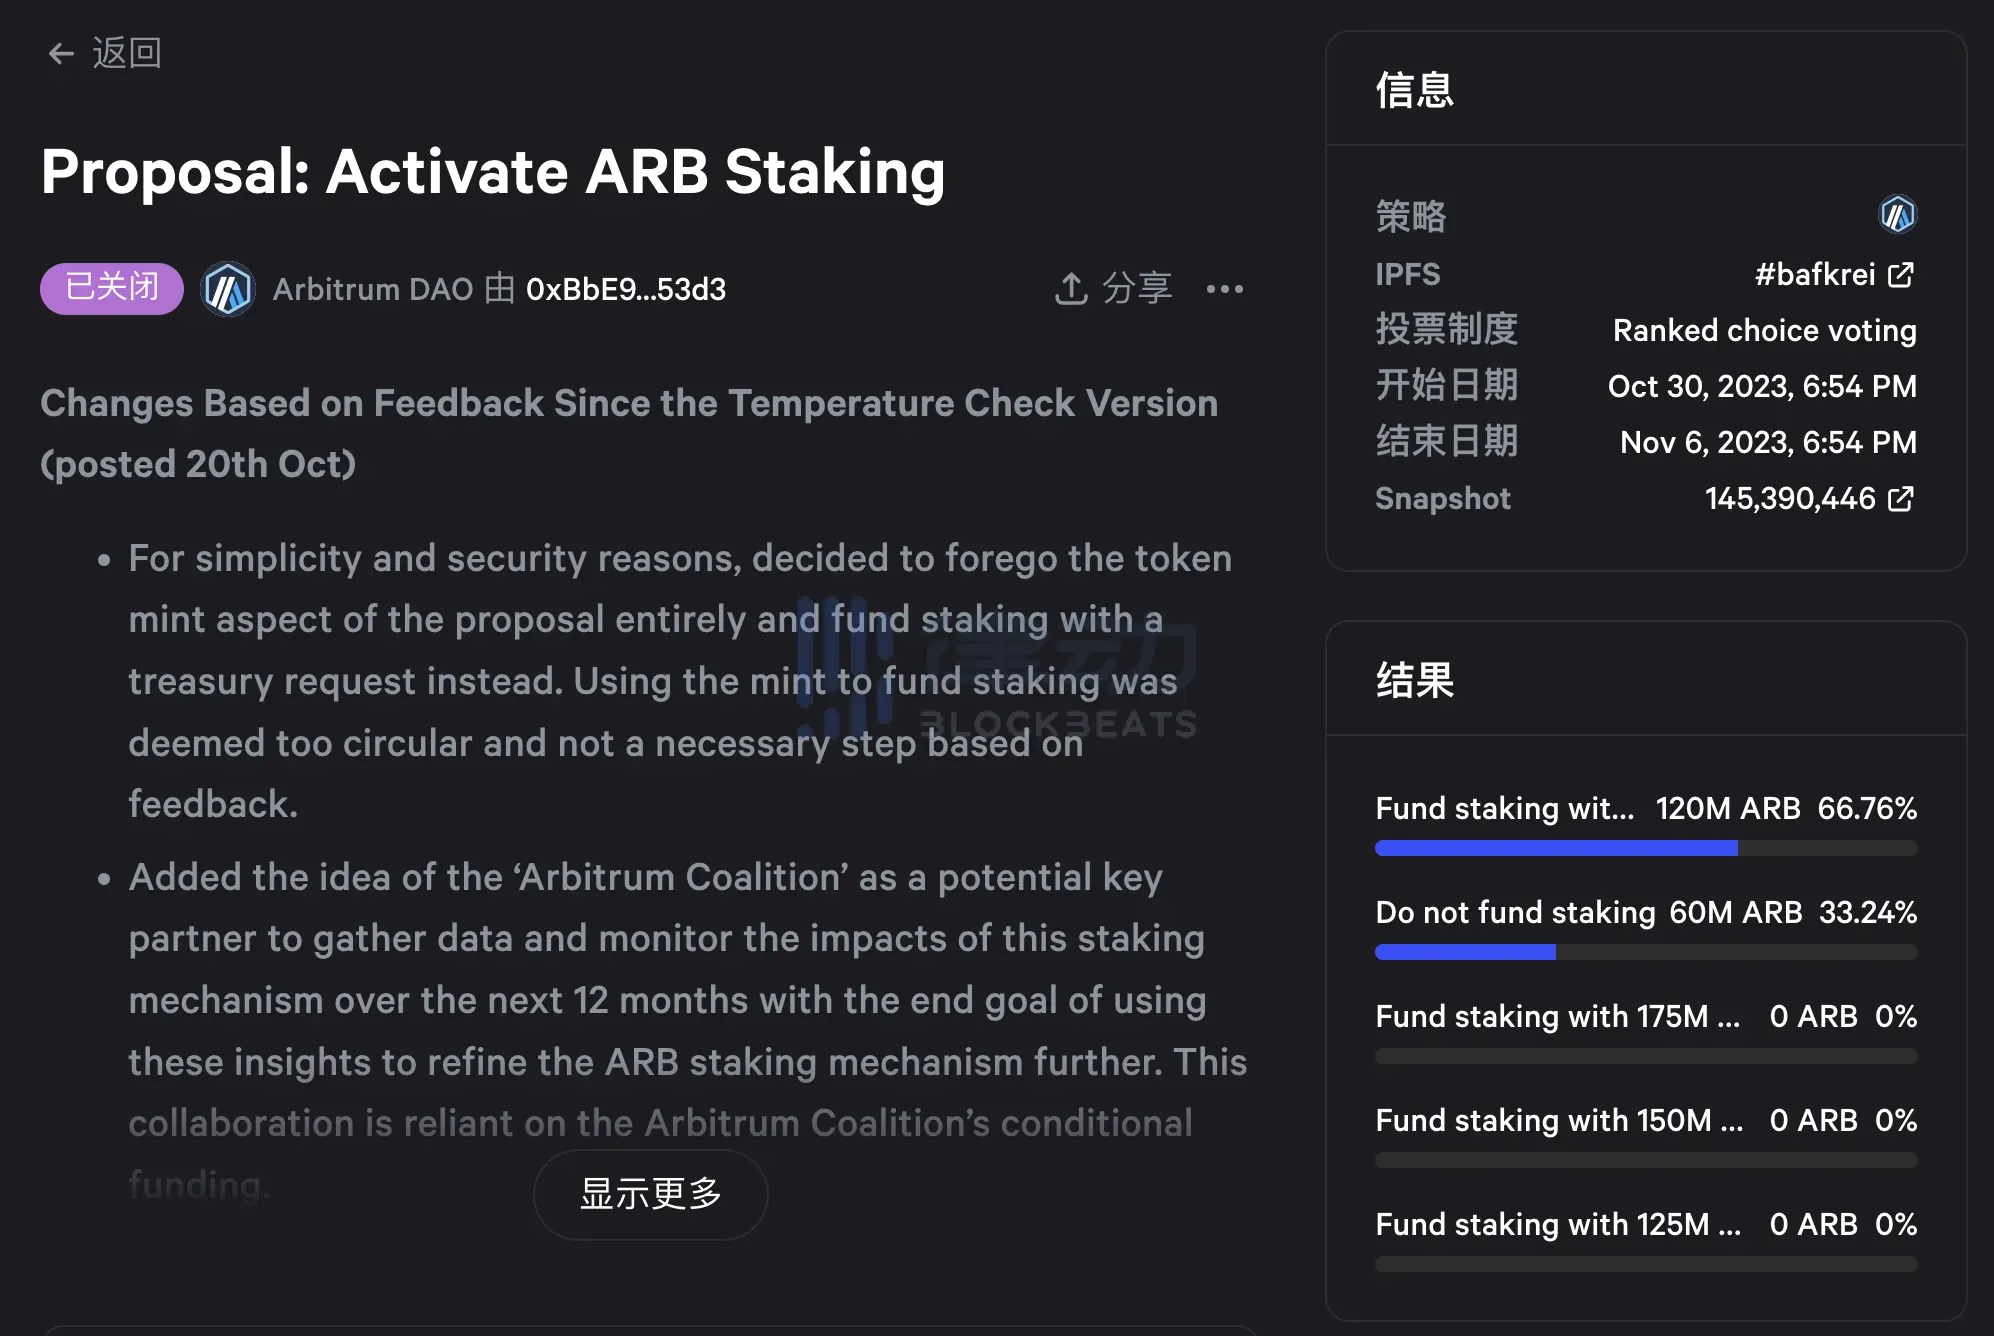Viewport: 1994px width, 1336px height.
Task: Open author address 0xBbE9...53d3
Action: pos(626,289)
